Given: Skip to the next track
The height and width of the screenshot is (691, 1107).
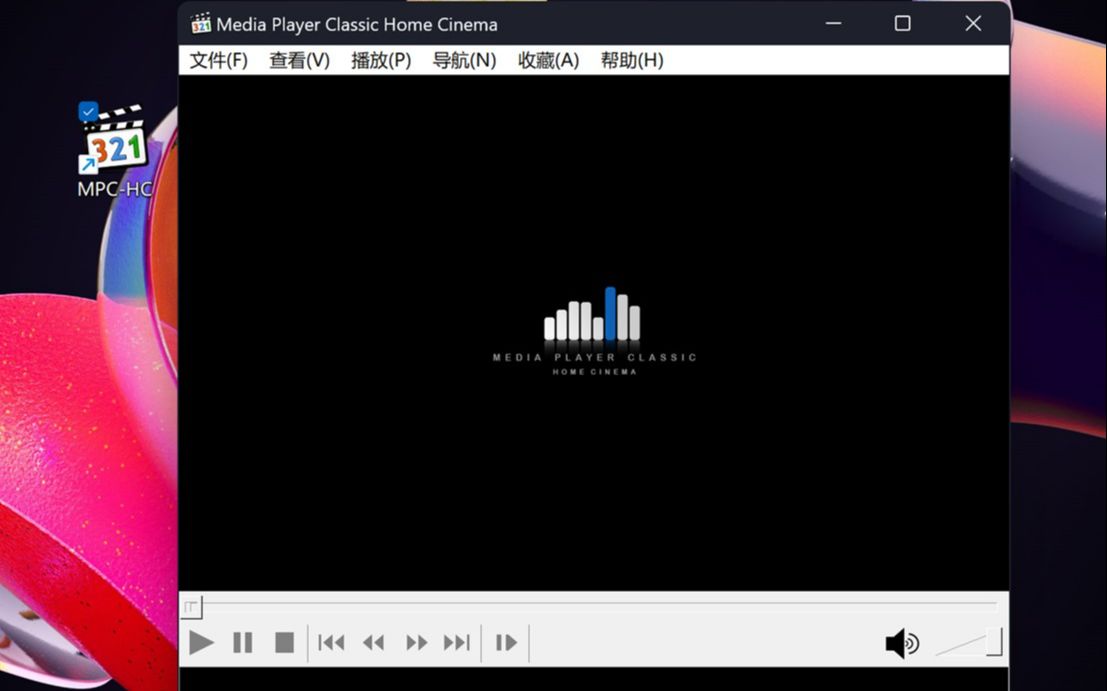Looking at the screenshot, I should click(457, 643).
